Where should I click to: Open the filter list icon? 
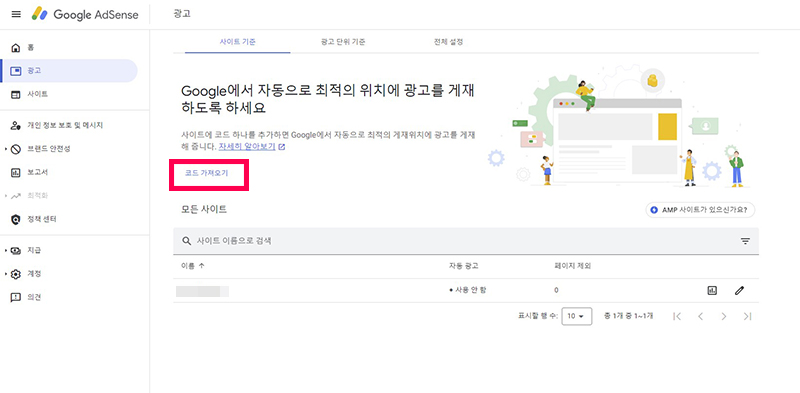point(745,241)
